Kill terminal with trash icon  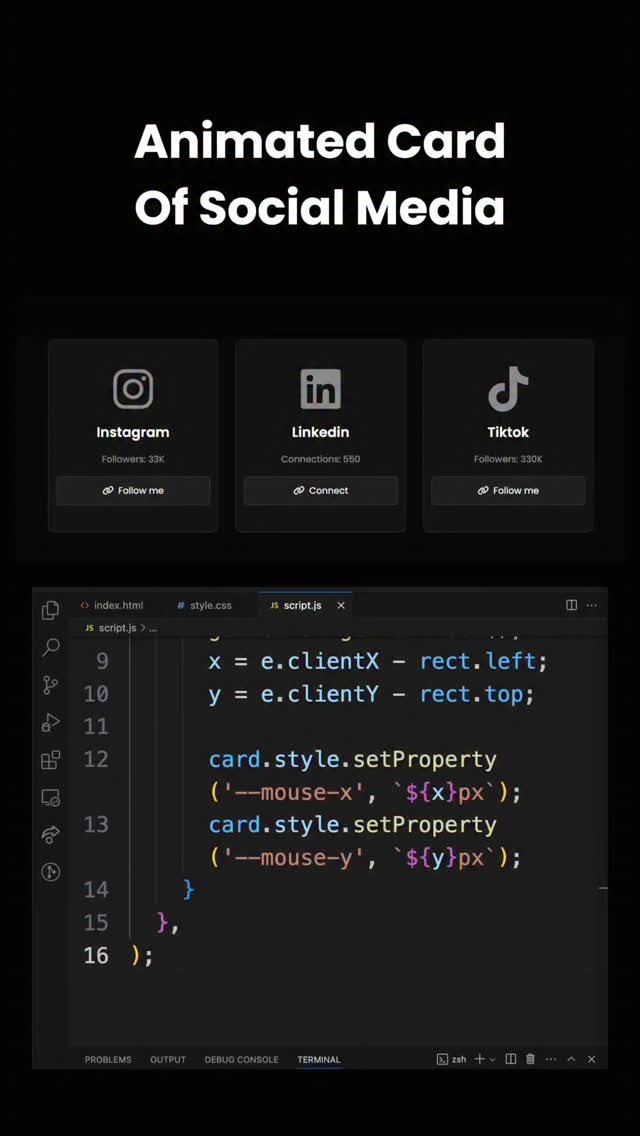530,1059
